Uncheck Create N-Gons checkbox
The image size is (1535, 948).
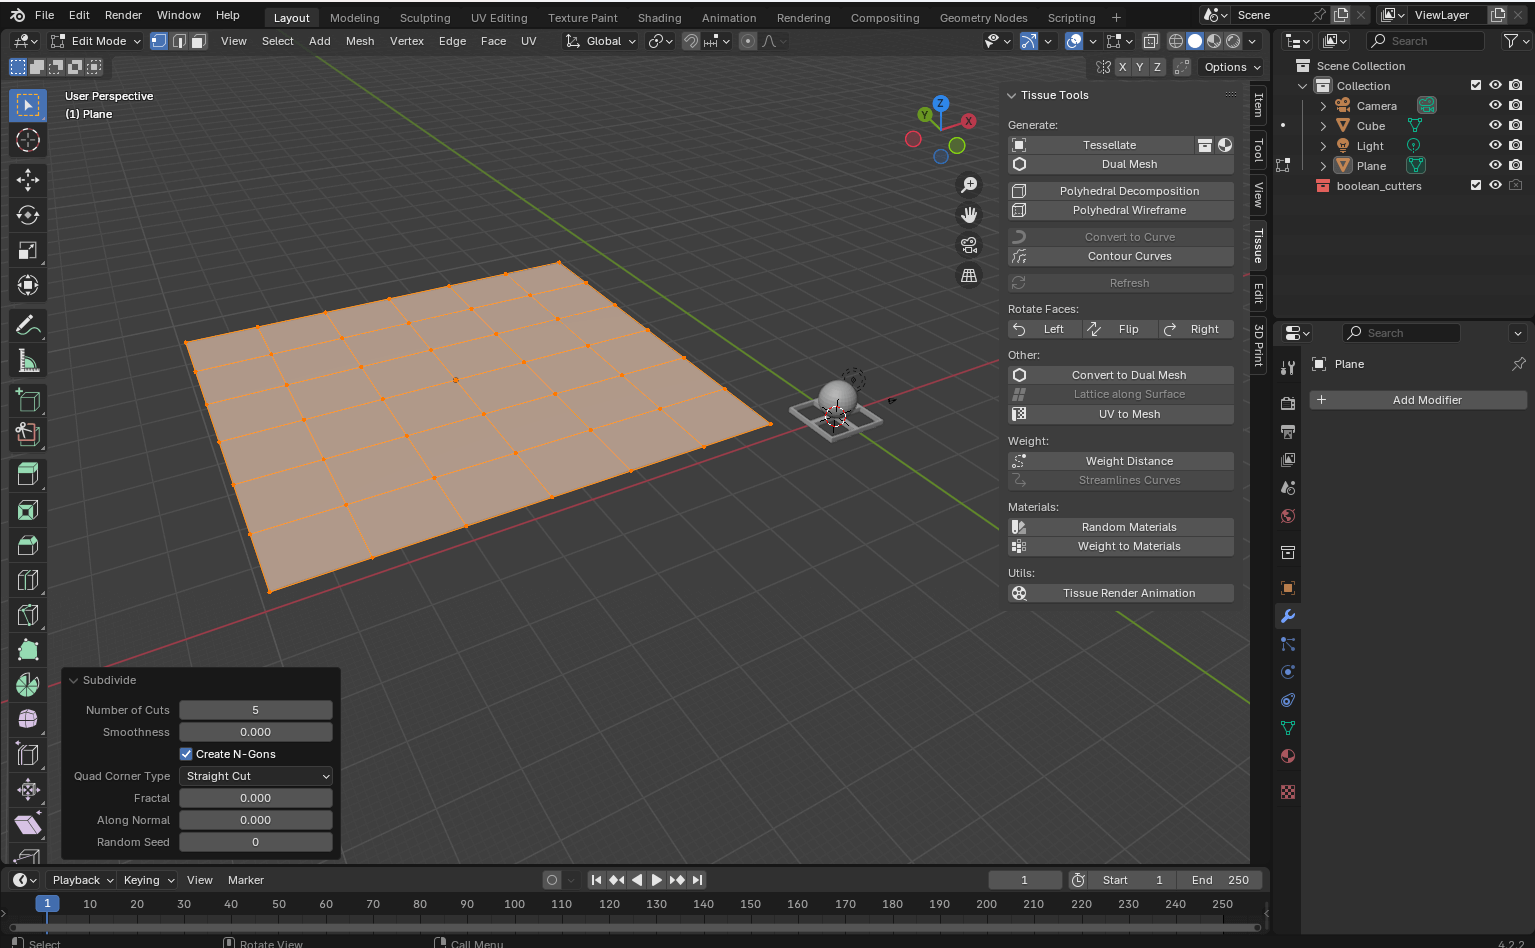186,754
